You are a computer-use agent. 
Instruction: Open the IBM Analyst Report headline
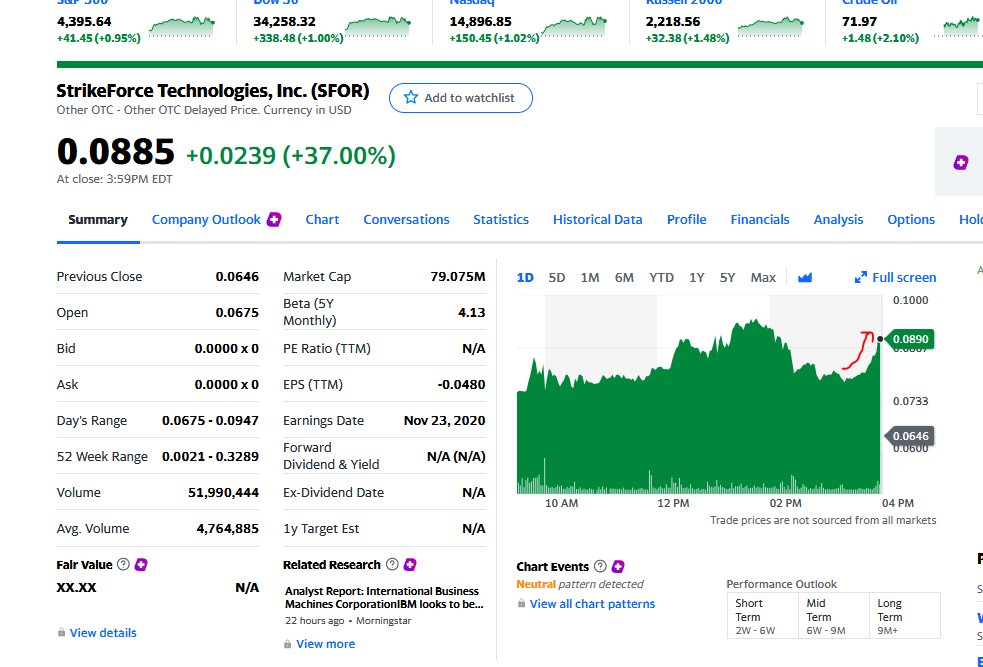click(x=384, y=597)
